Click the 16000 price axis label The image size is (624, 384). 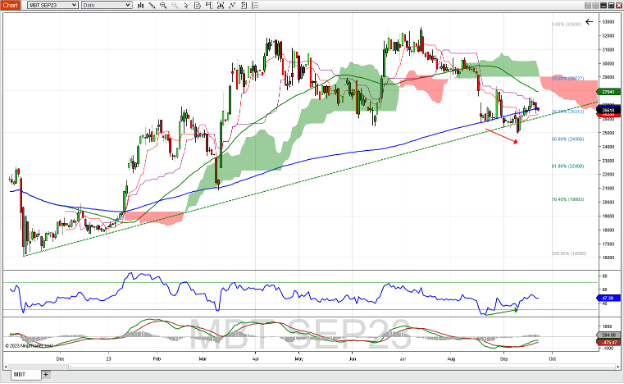coord(608,257)
